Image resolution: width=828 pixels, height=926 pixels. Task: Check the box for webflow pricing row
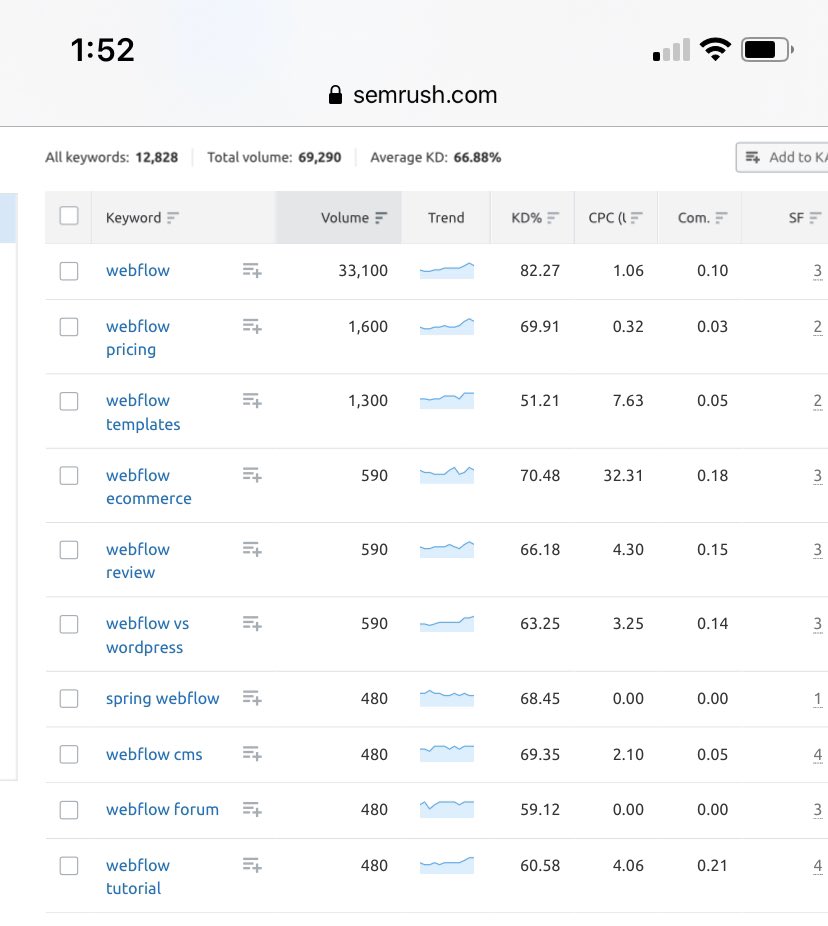point(69,327)
